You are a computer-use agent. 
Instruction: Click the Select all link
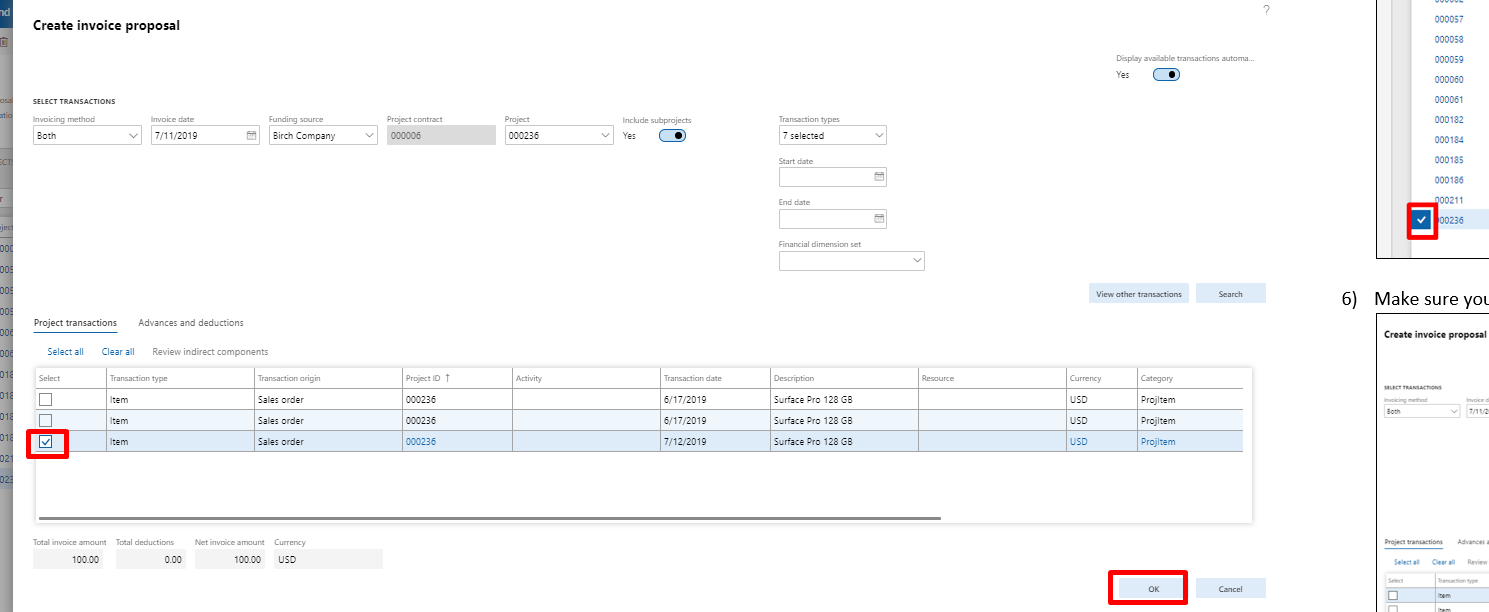pos(65,351)
